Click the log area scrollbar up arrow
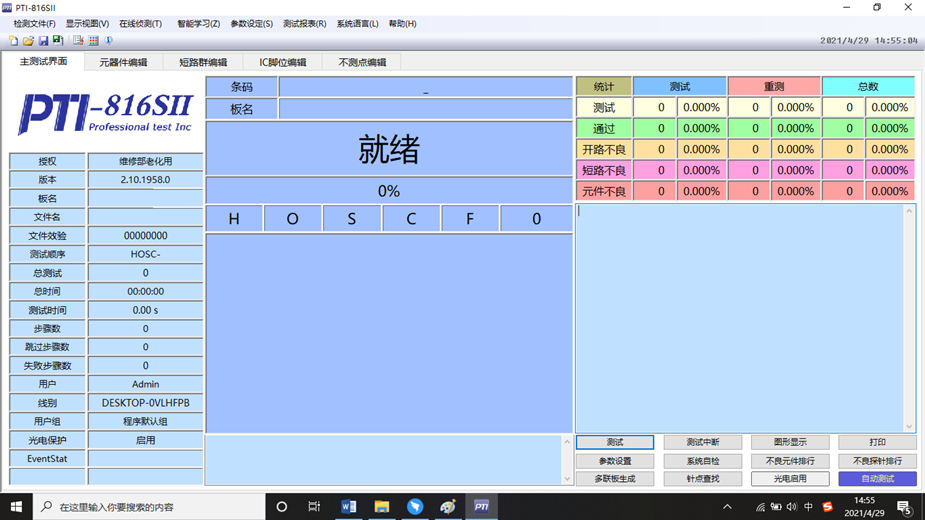Viewport: 925px width, 520px height. pyautogui.click(x=909, y=211)
